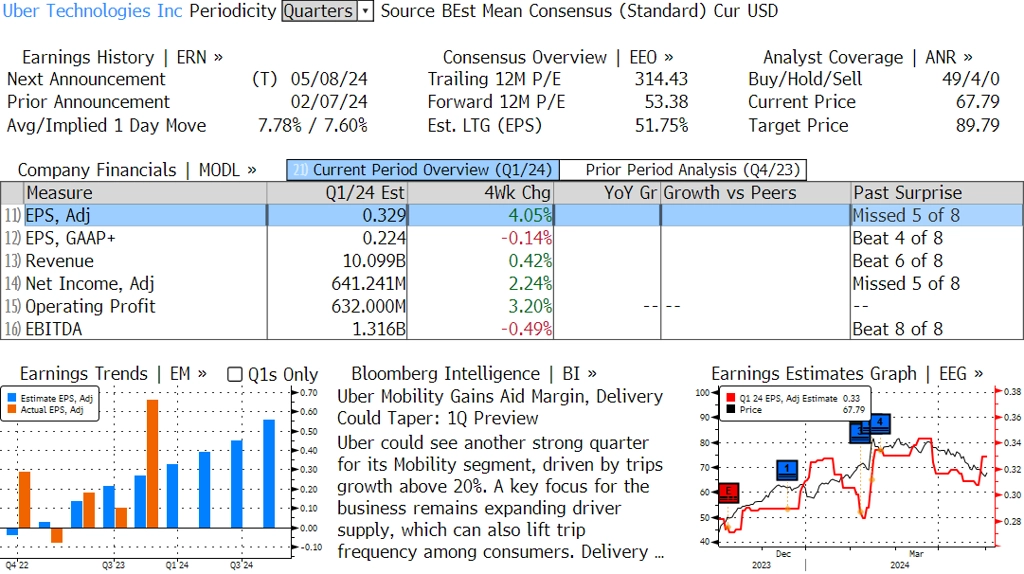Click the EBITDA estimate 1.316B cell
Image resolution: width=1024 pixels, height=574 pixels.
click(337, 329)
